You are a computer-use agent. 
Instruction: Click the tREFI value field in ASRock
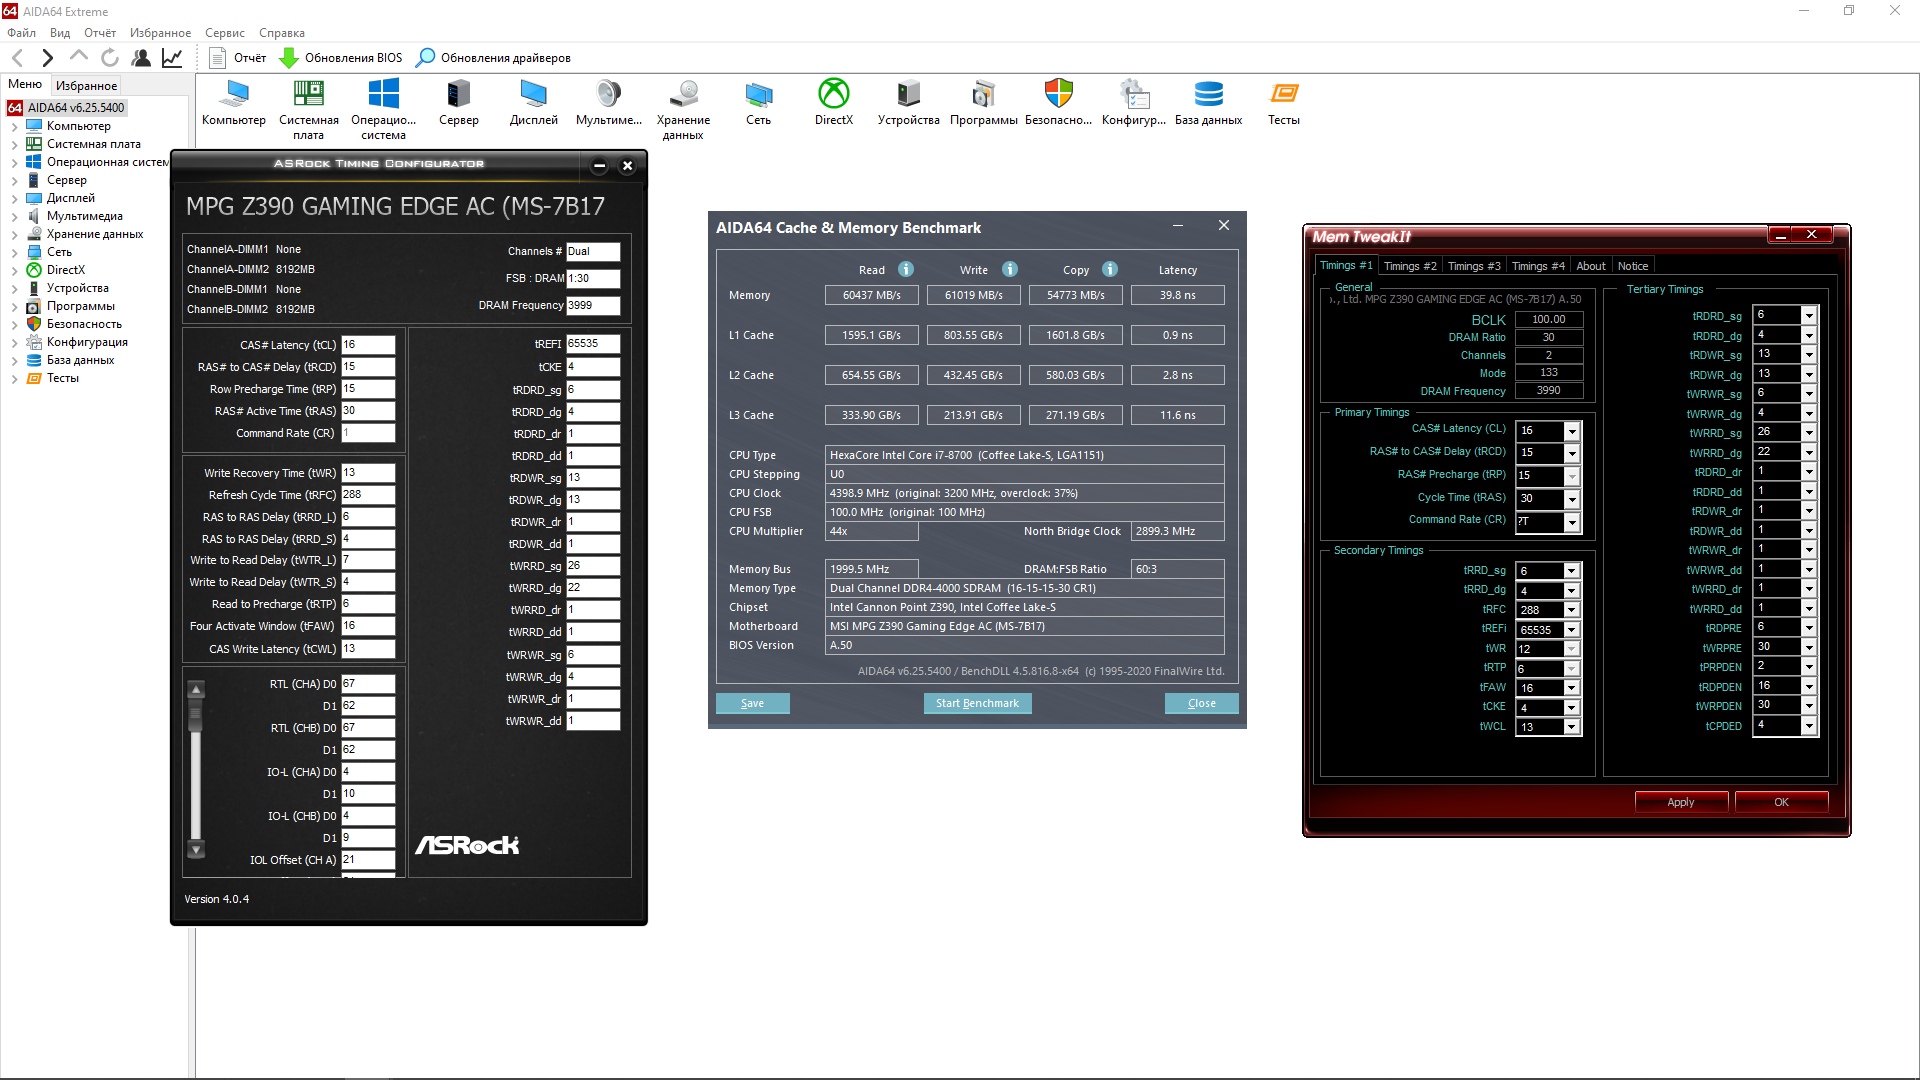(x=592, y=344)
